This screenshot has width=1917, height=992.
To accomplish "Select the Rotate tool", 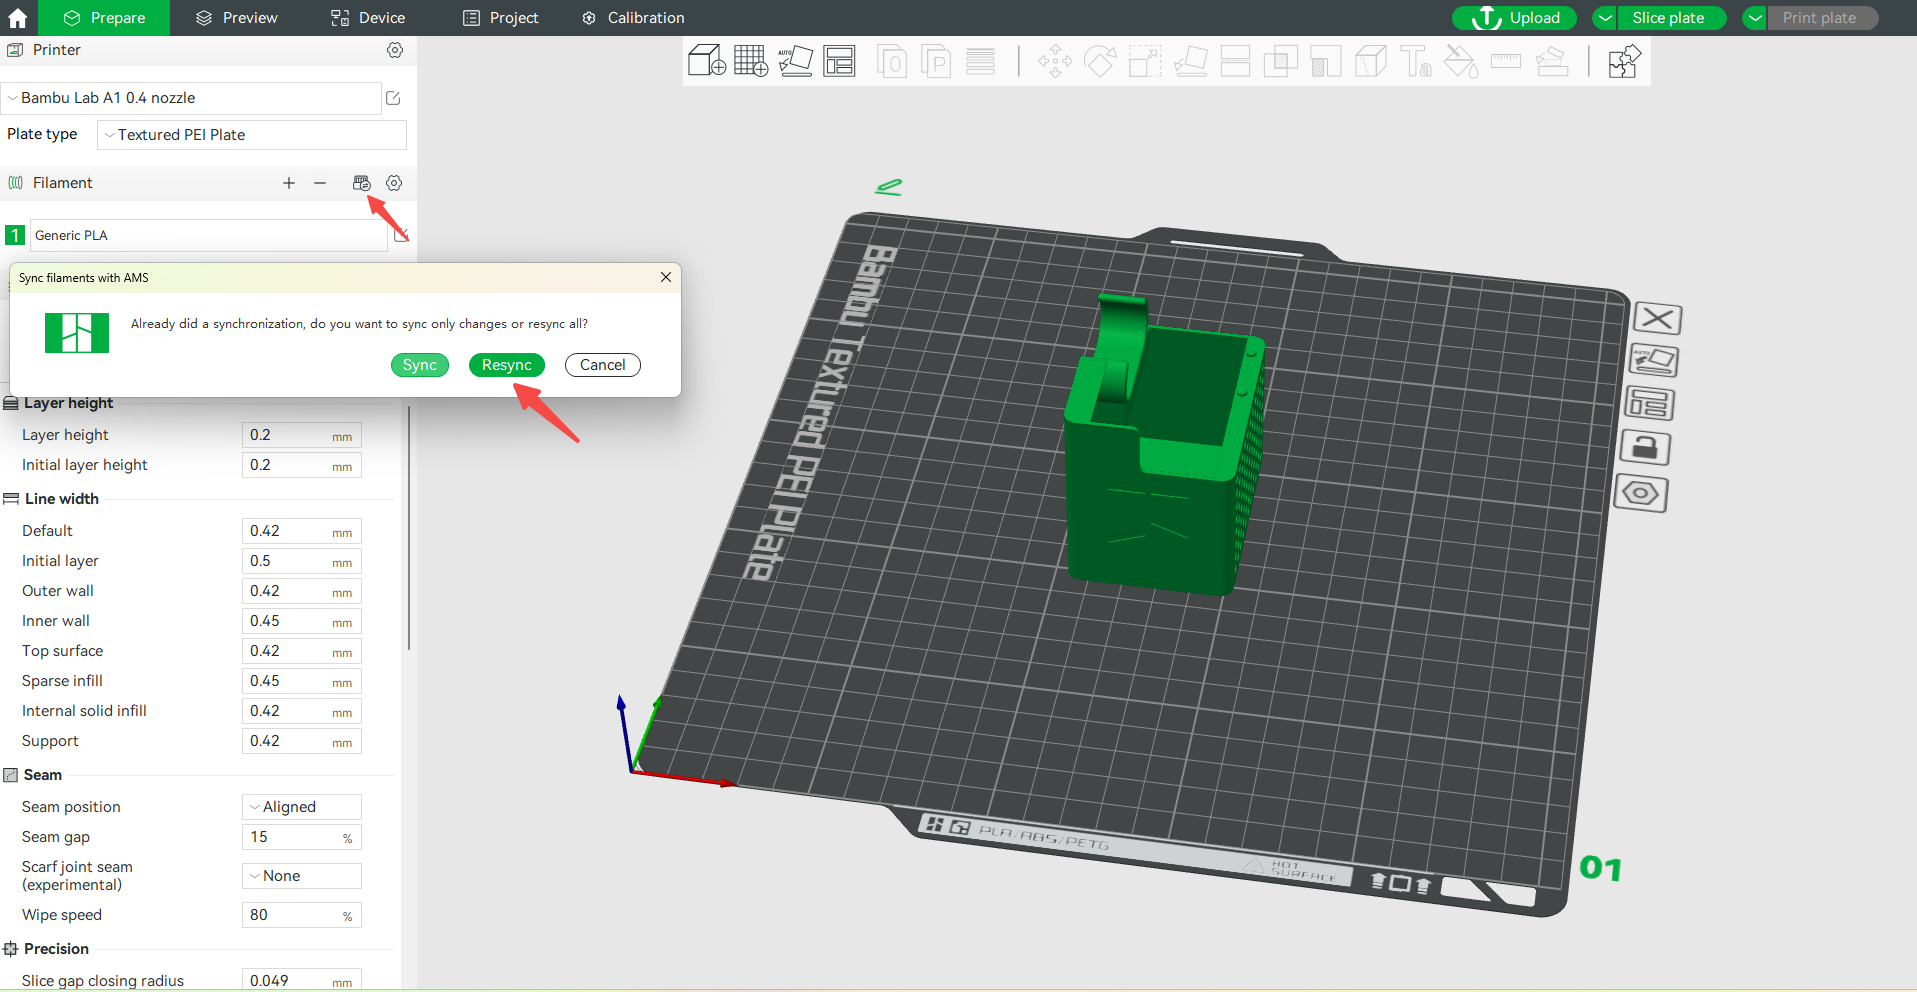I will [x=1100, y=61].
